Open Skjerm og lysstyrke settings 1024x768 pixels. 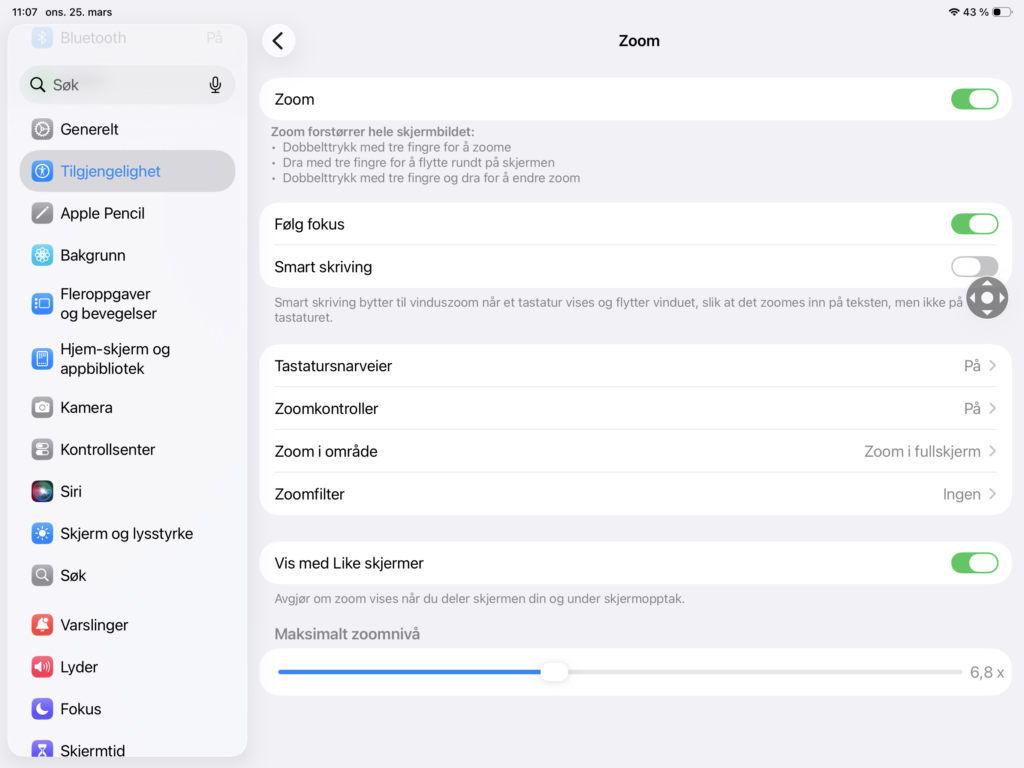coord(127,534)
